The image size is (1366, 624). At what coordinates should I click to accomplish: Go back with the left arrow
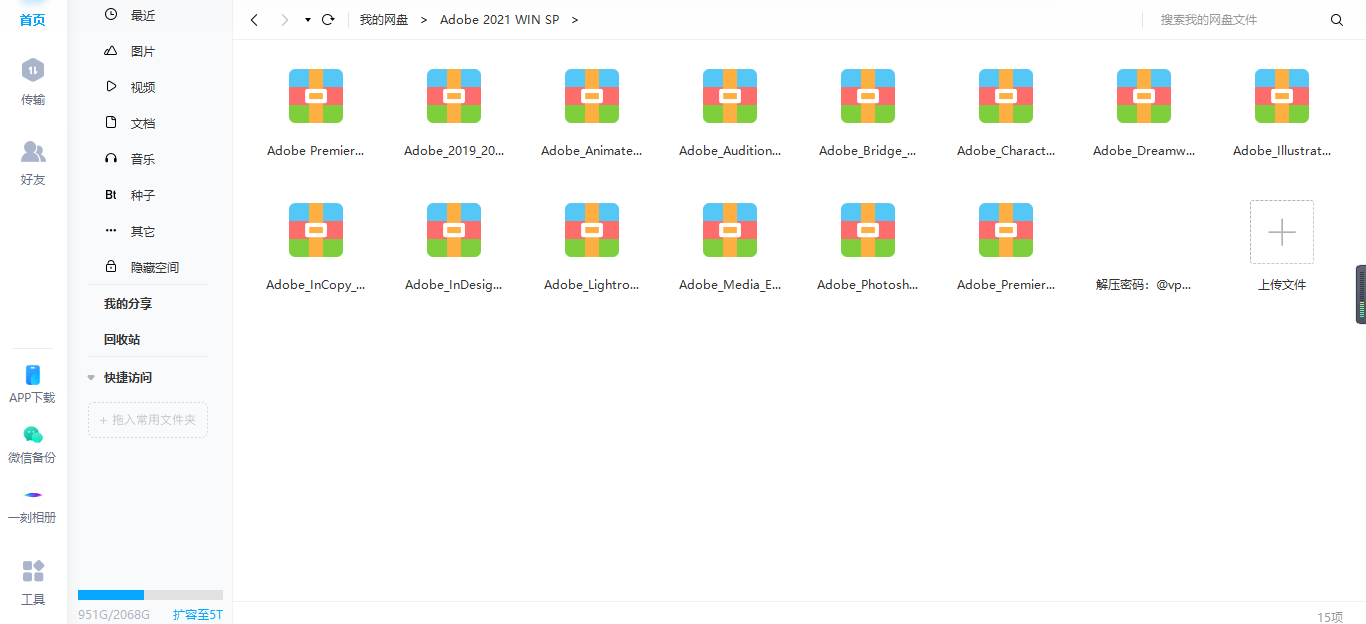(254, 20)
